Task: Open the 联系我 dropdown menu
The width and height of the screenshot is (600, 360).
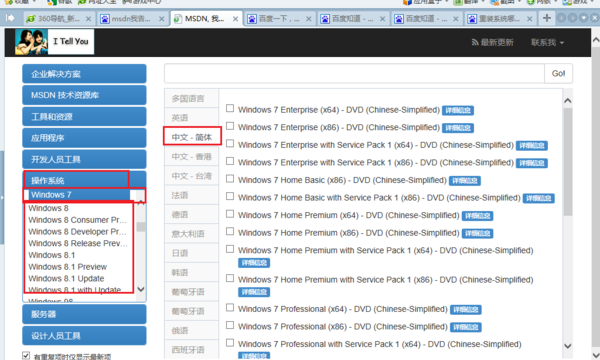Action: (x=548, y=42)
